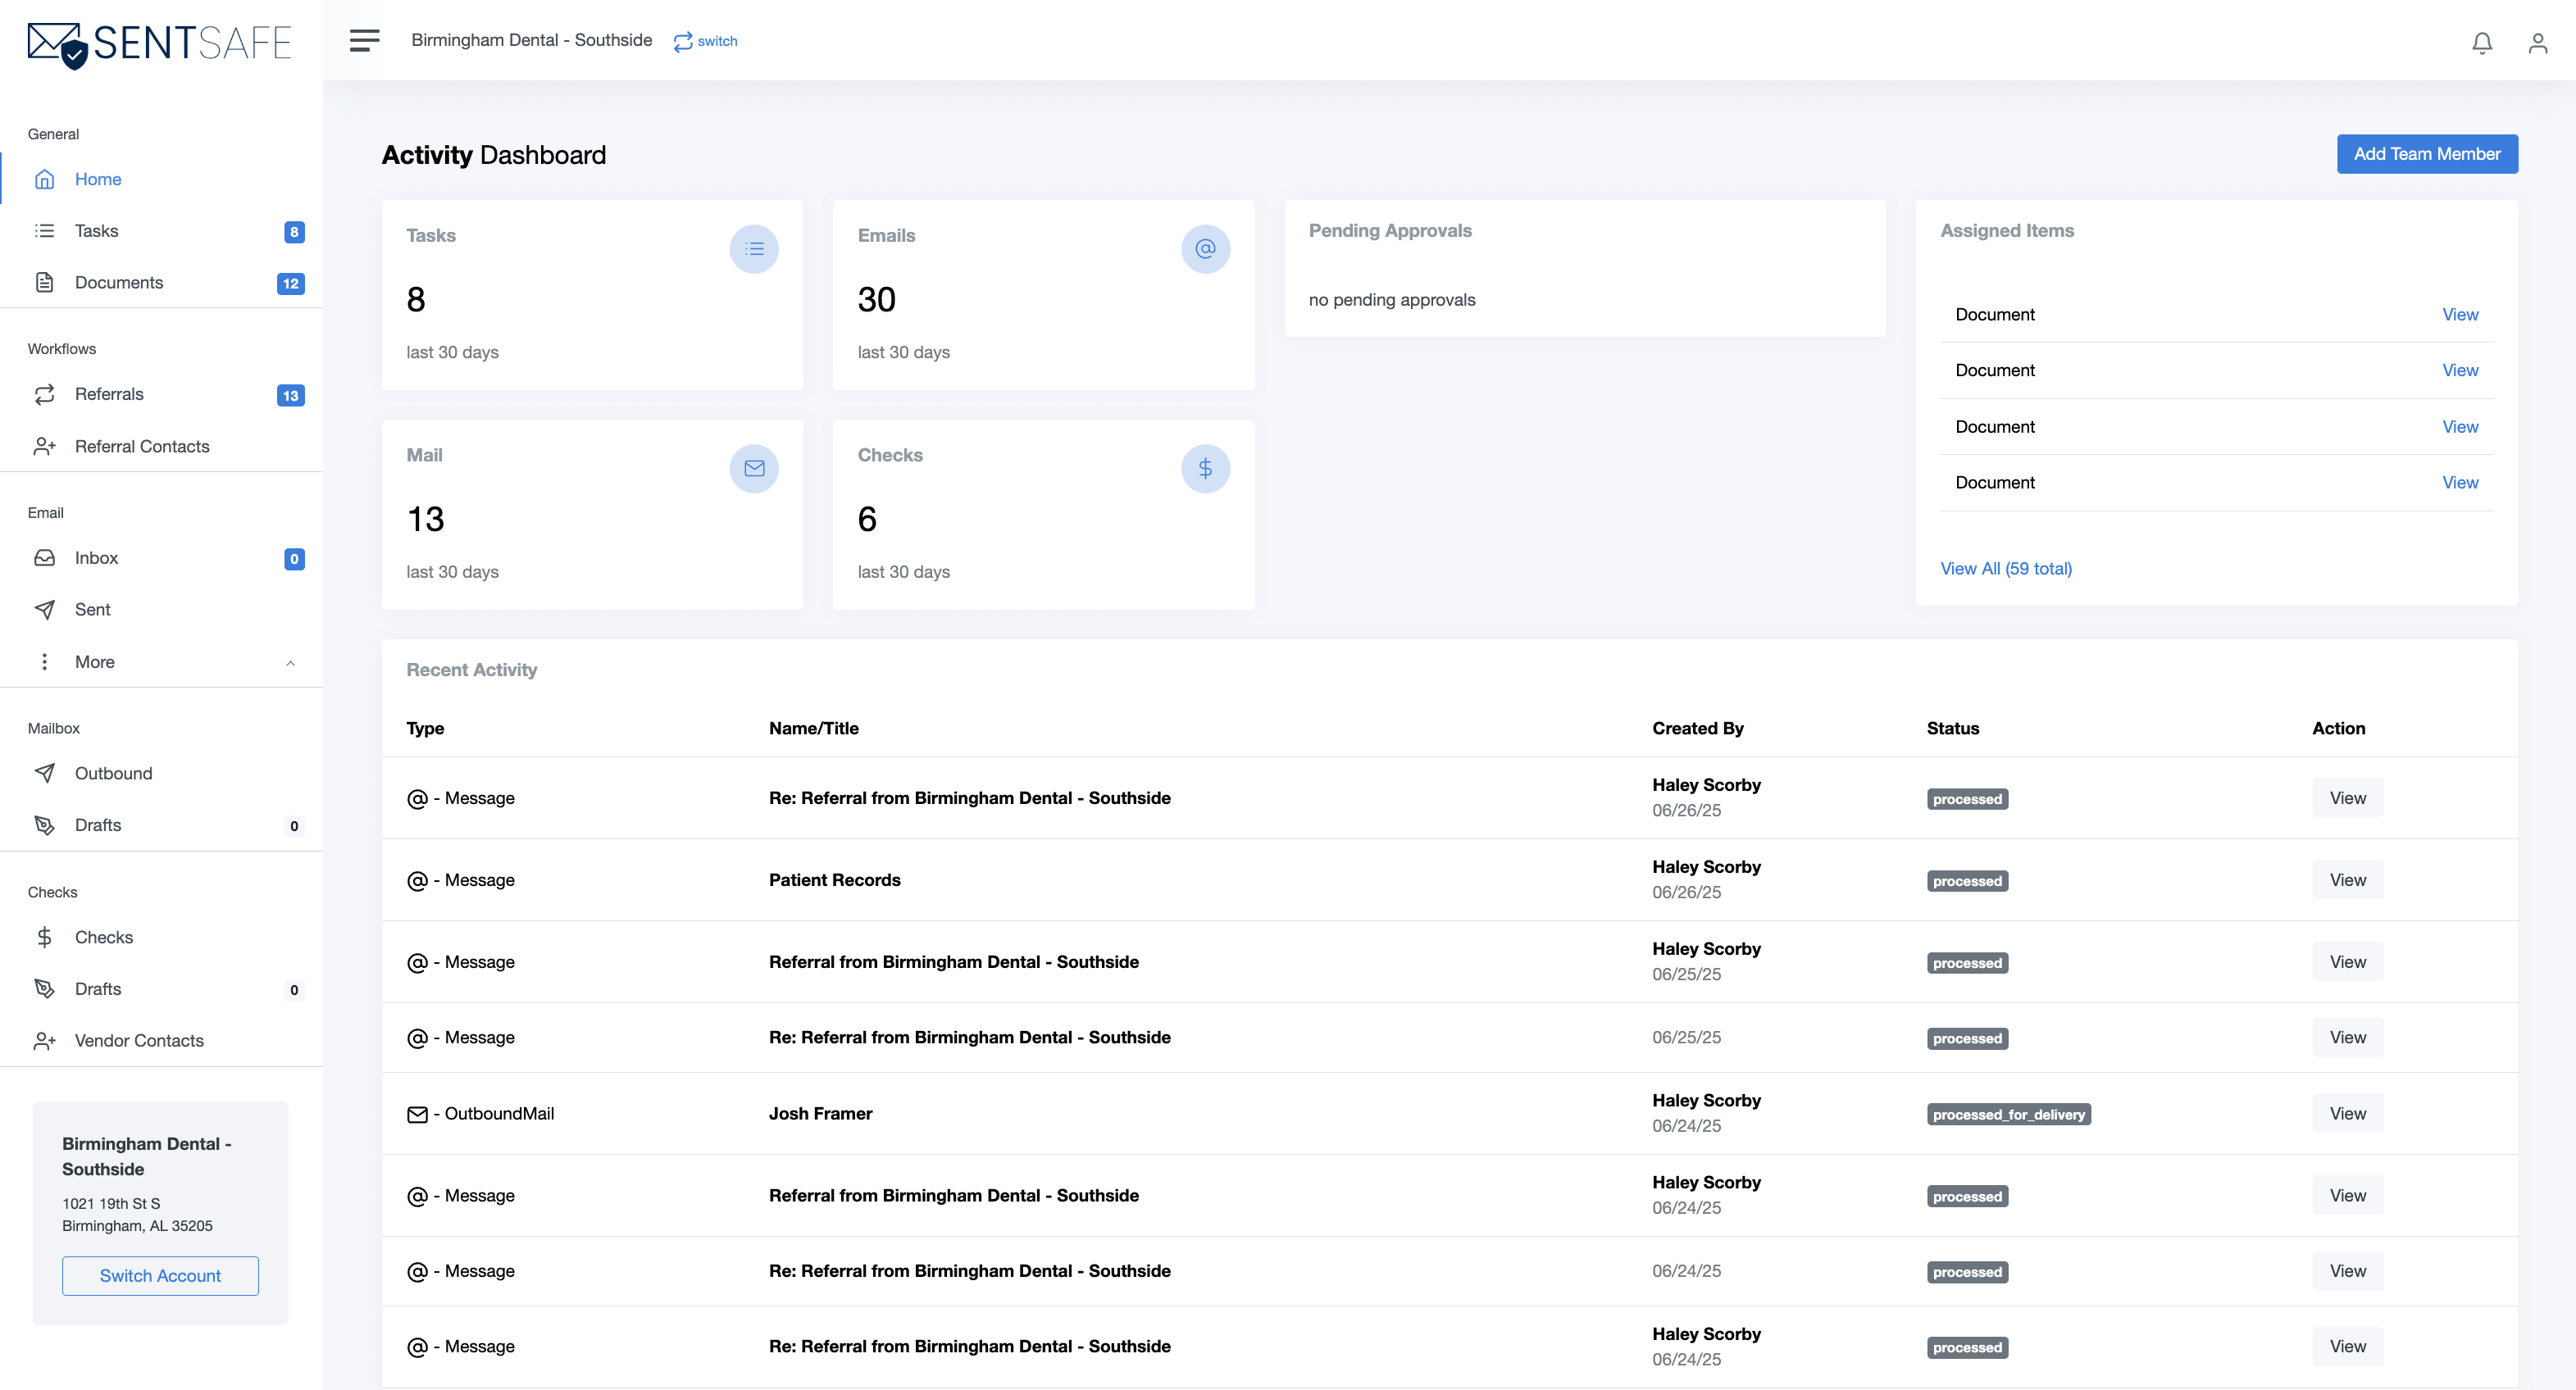This screenshot has width=2576, height=1390.
Task: Click the Switch Account button
Action: pyautogui.click(x=160, y=1276)
